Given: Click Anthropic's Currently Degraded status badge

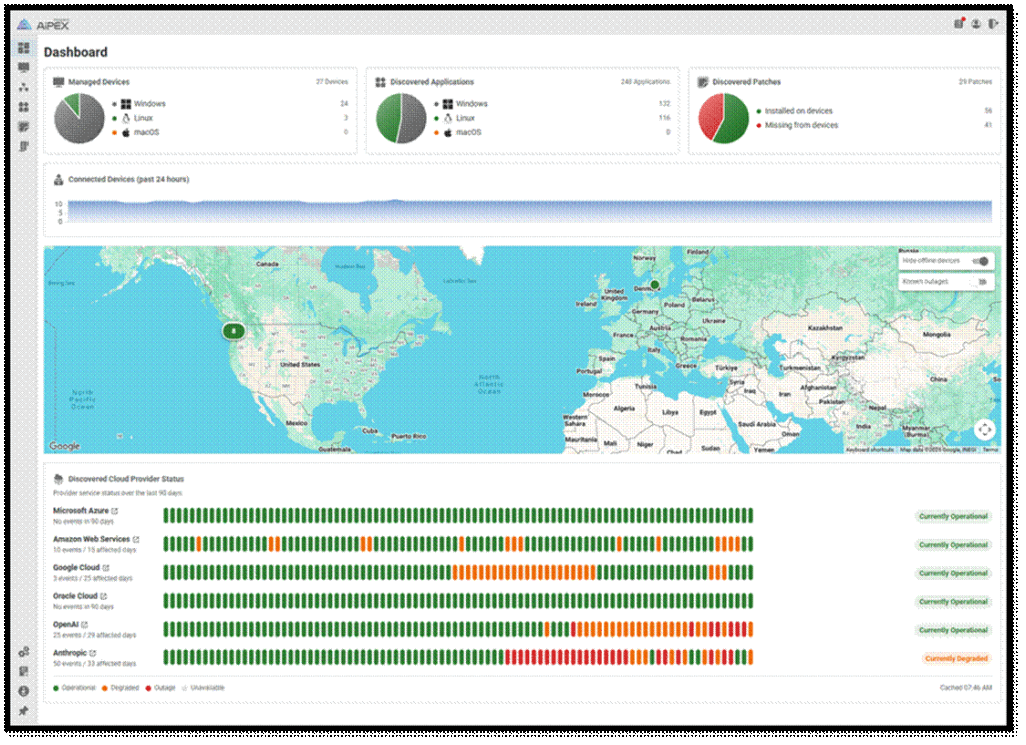Looking at the screenshot, I should pos(956,659).
